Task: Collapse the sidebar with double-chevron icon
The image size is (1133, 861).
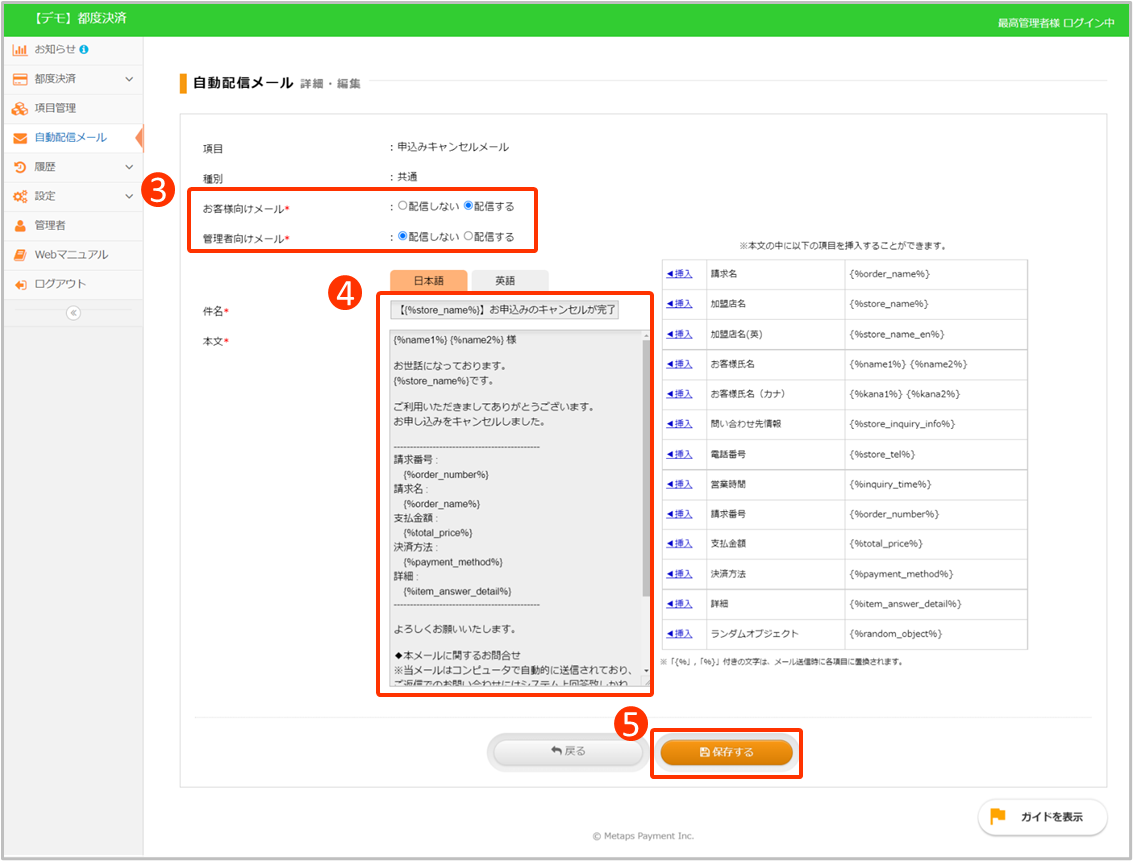Action: 72,313
